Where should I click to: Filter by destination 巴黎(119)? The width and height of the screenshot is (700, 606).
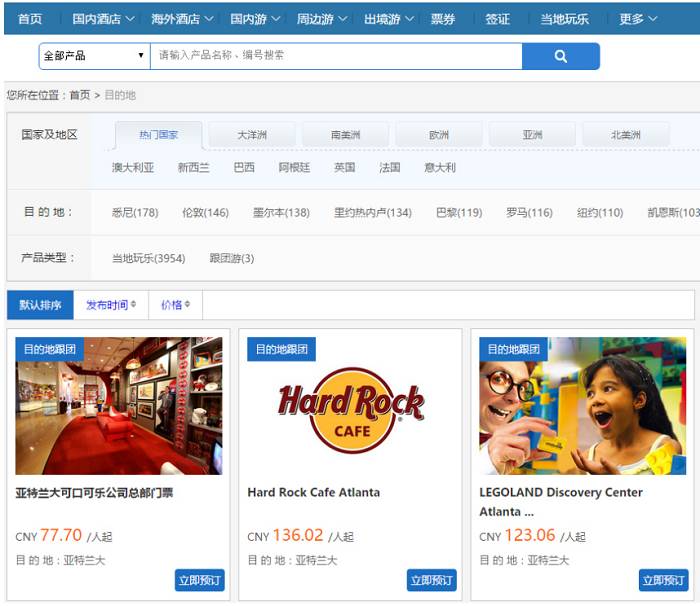(x=459, y=213)
